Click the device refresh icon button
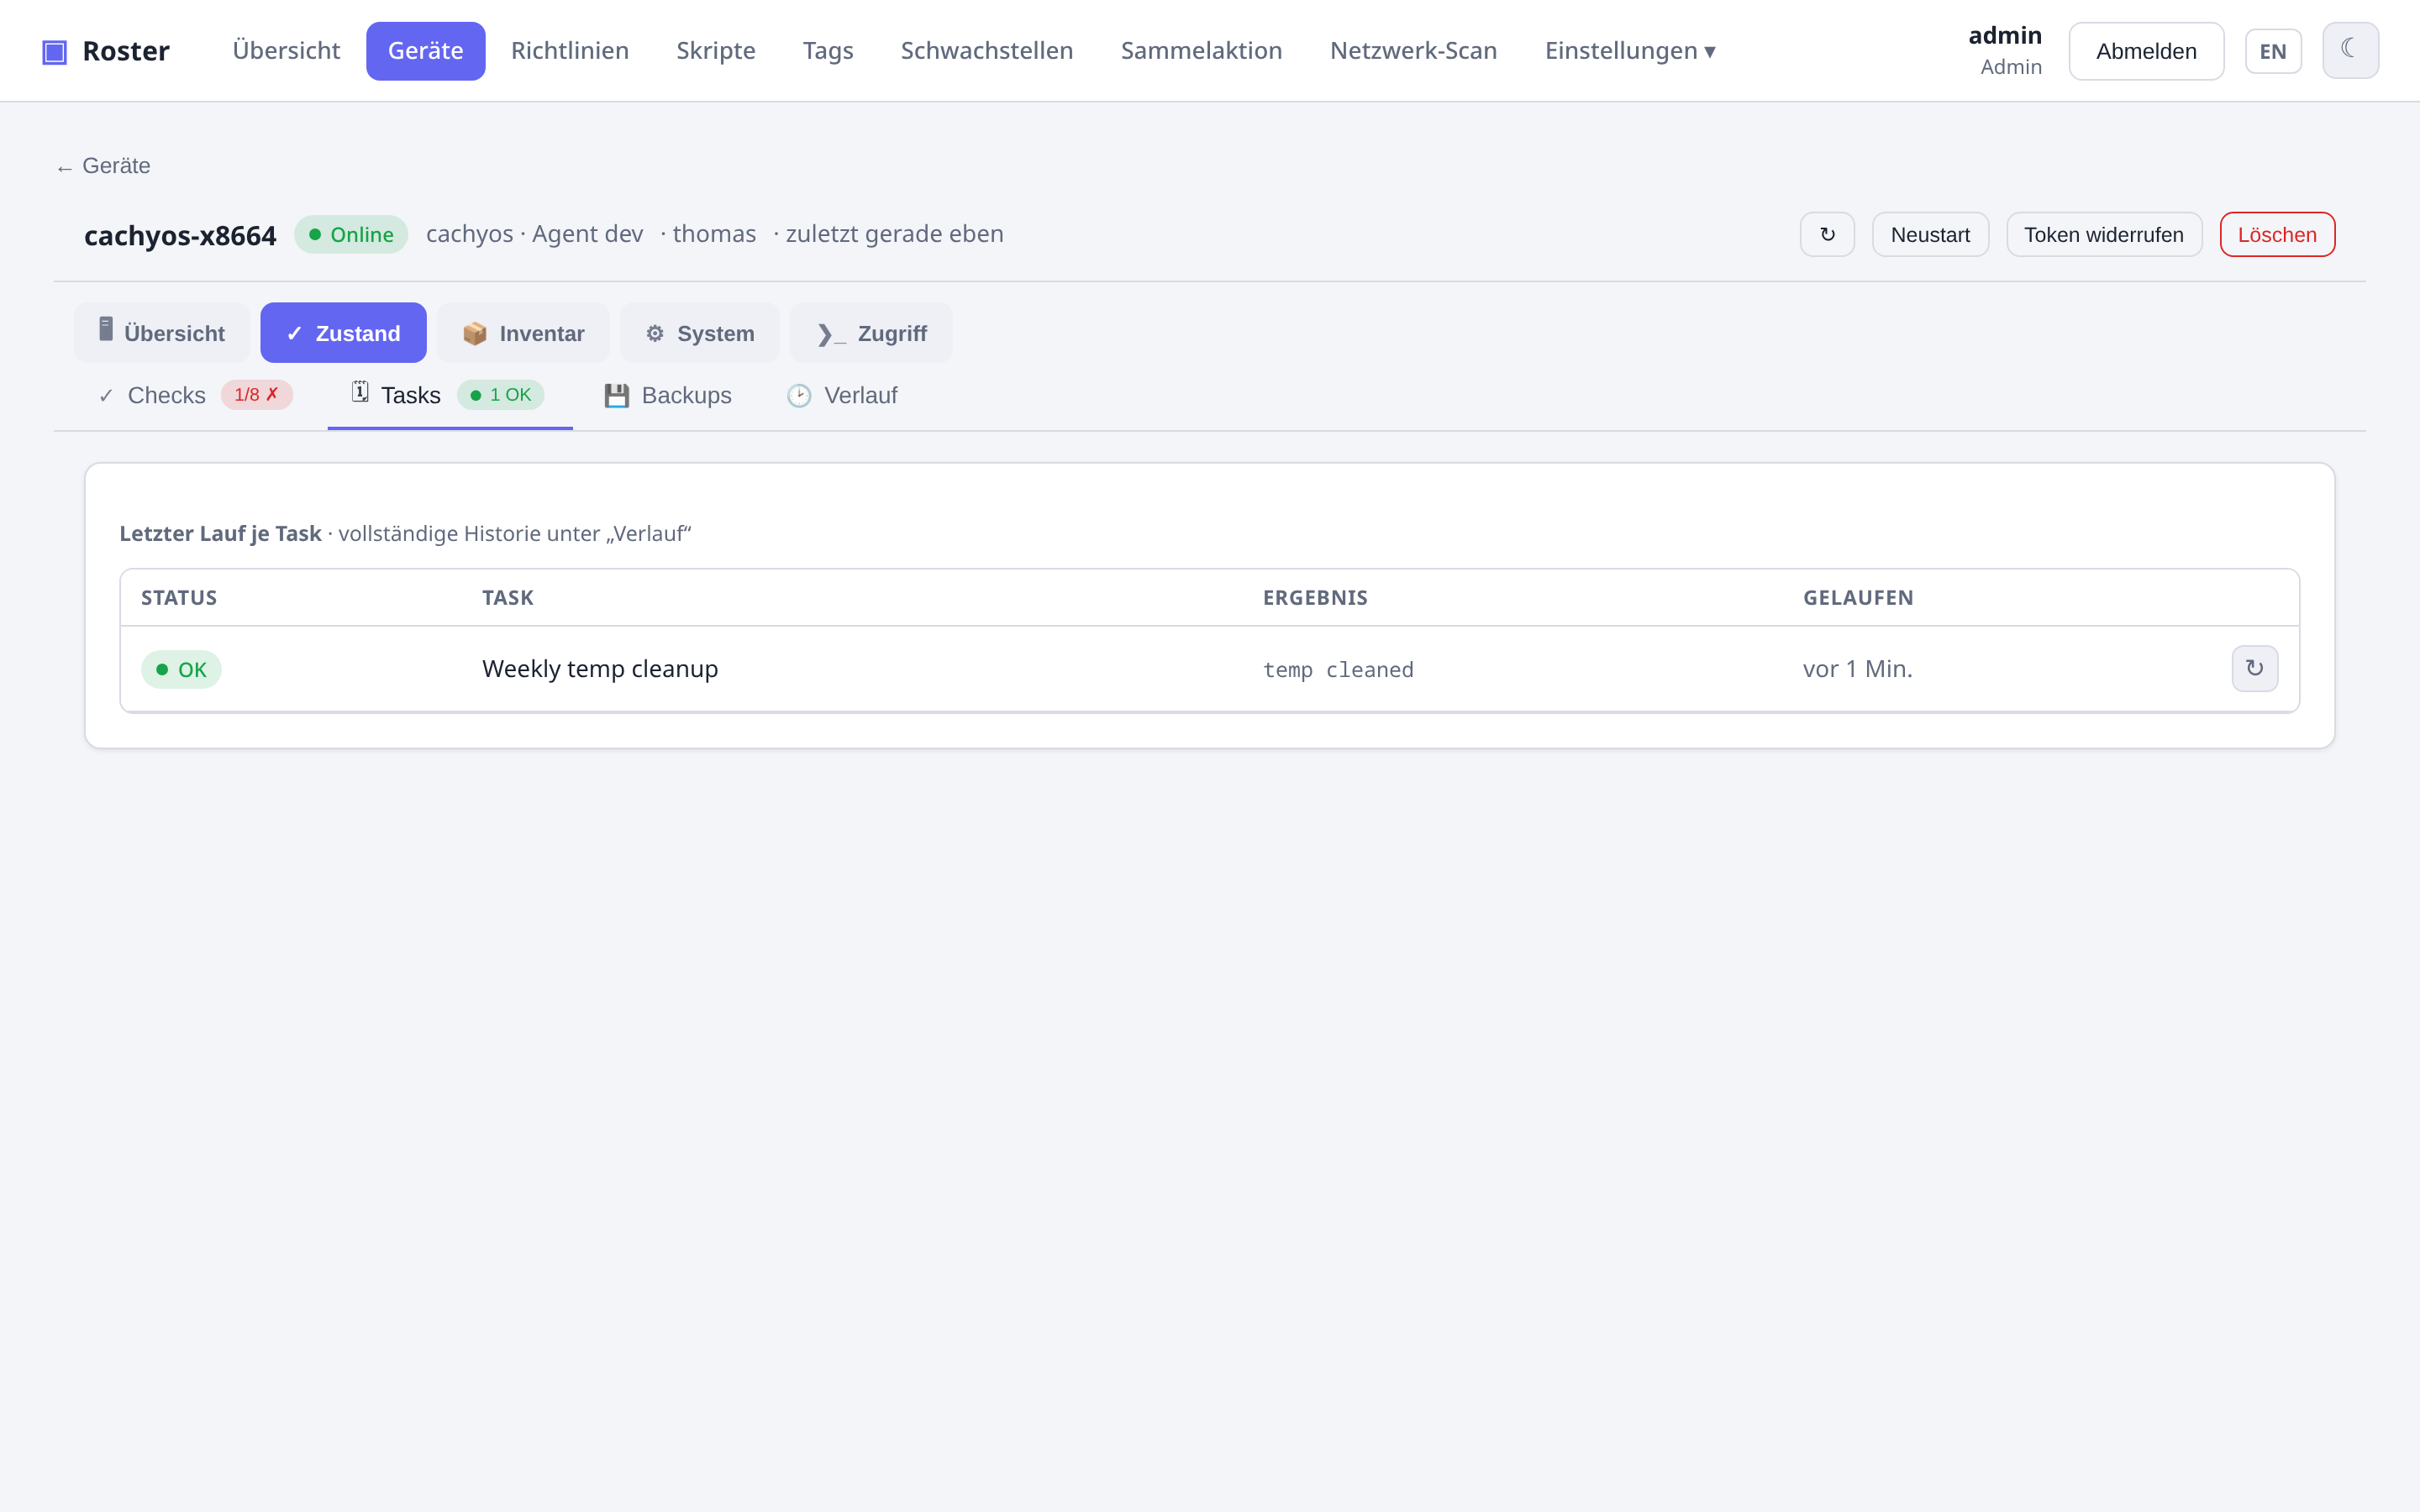 (x=1827, y=234)
